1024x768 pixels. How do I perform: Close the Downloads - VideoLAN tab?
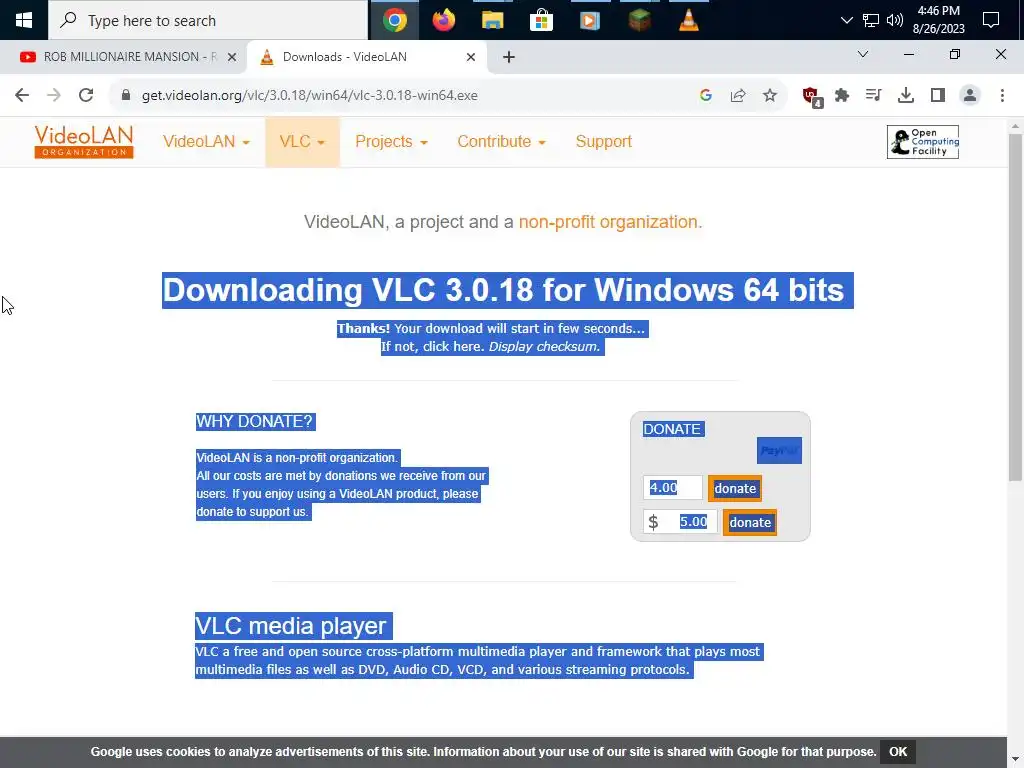point(471,57)
